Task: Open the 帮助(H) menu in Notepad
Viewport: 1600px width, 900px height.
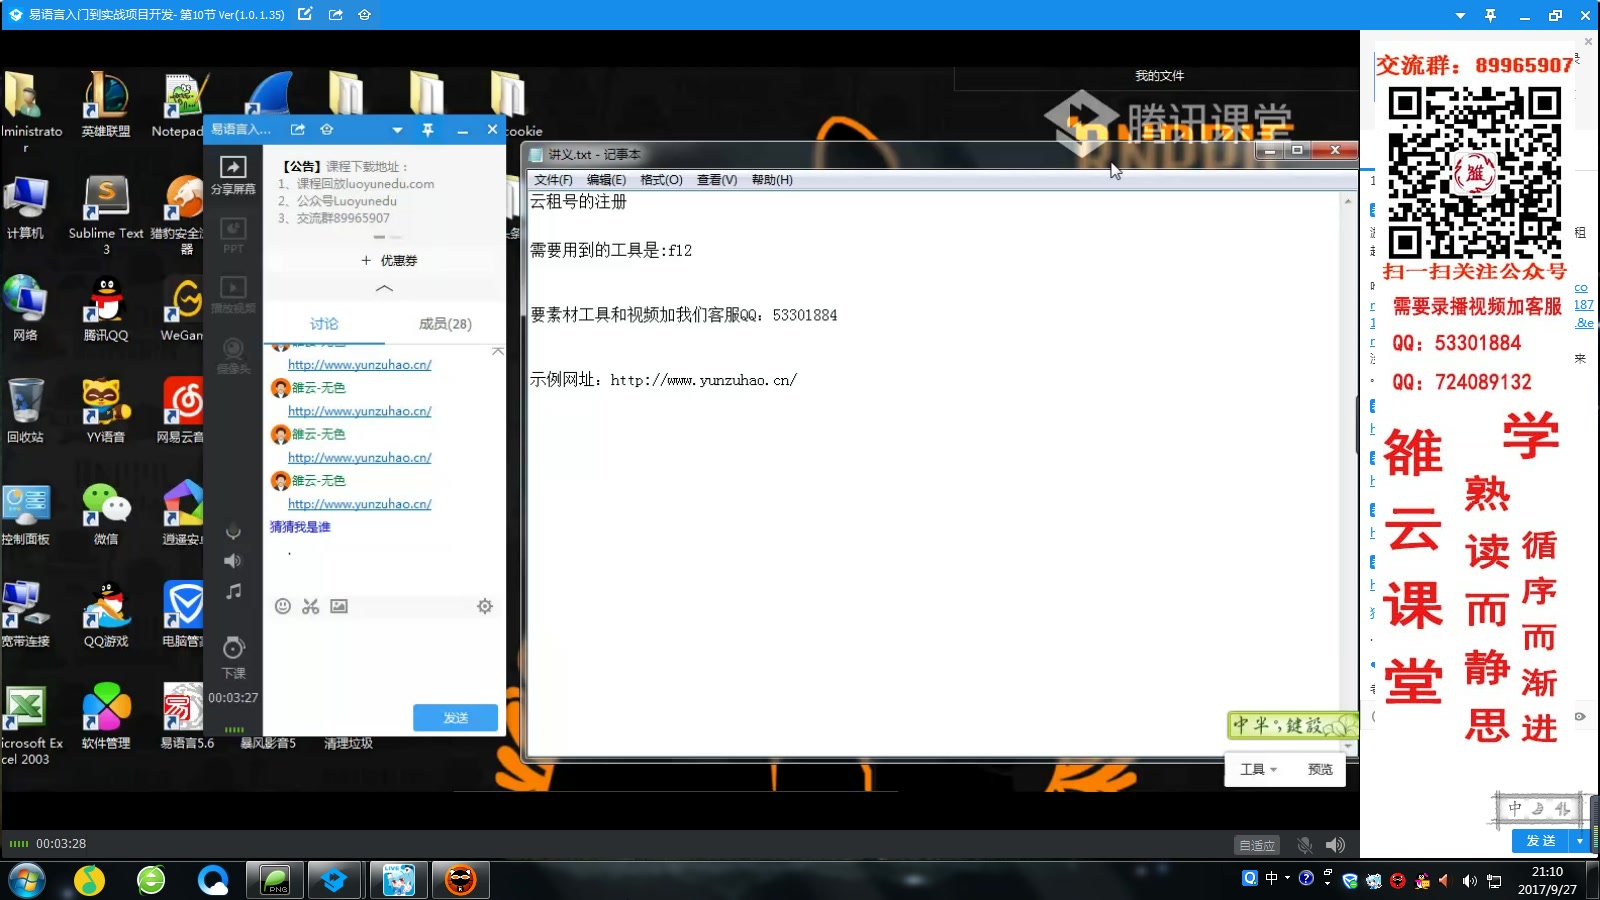Action: [772, 180]
